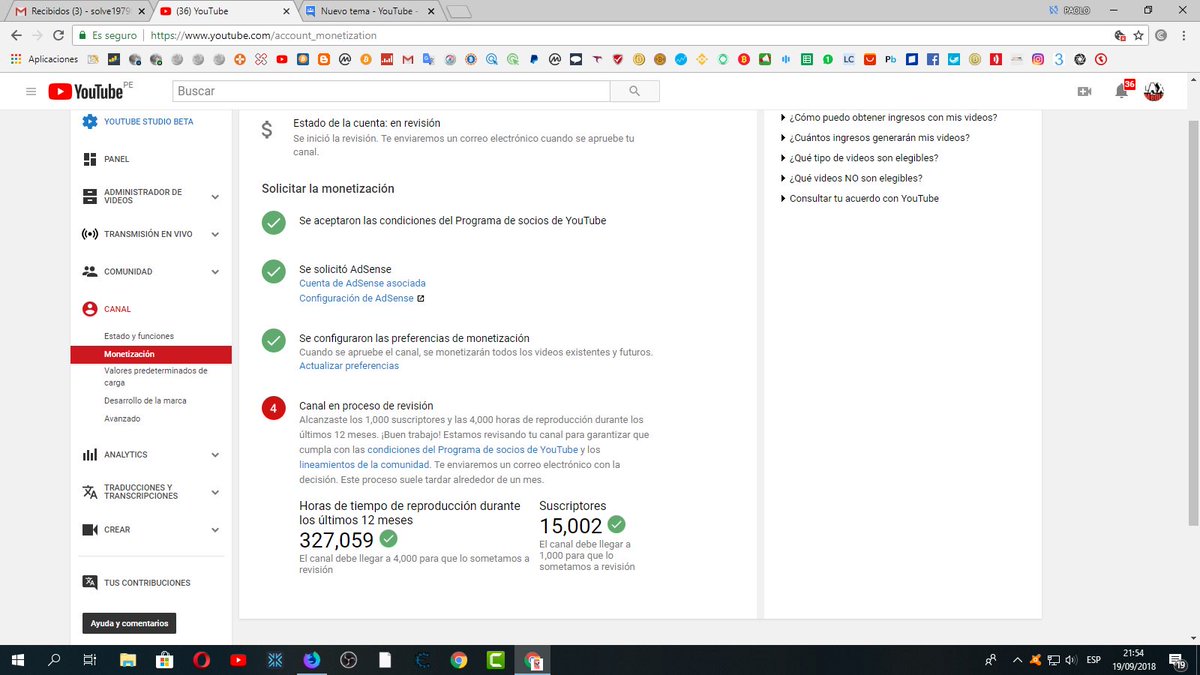Screen dimensions: 1200x675
Task: Click the search magnifier button
Action: pyautogui.click(x=634, y=91)
